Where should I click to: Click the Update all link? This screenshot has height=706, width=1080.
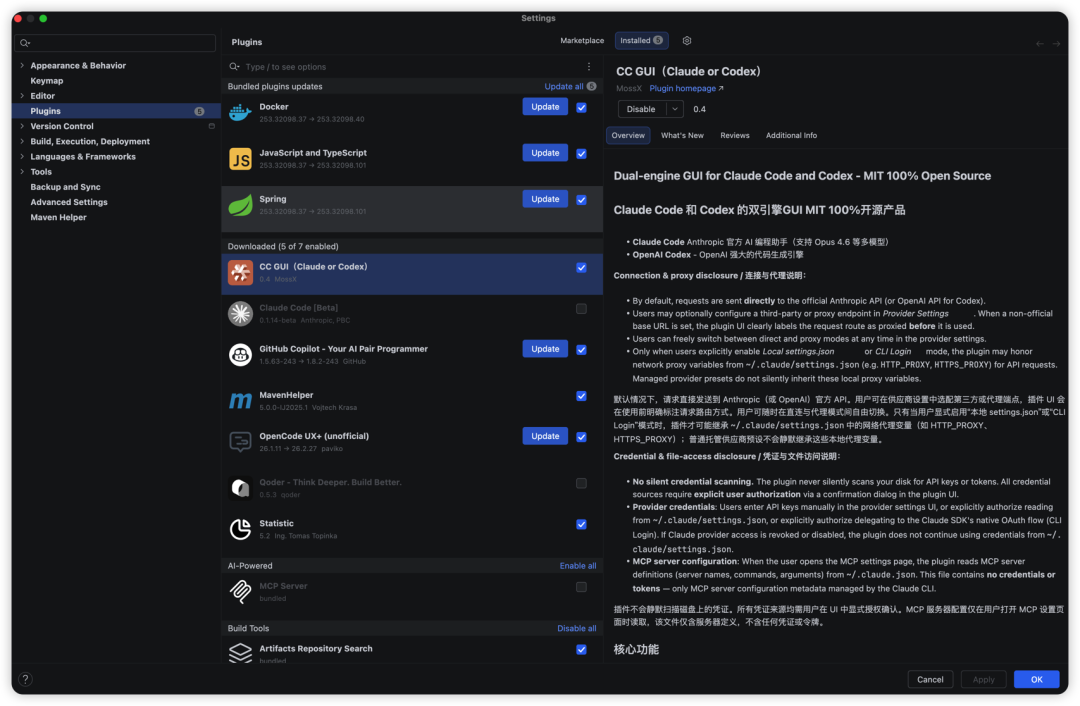[x=563, y=87]
